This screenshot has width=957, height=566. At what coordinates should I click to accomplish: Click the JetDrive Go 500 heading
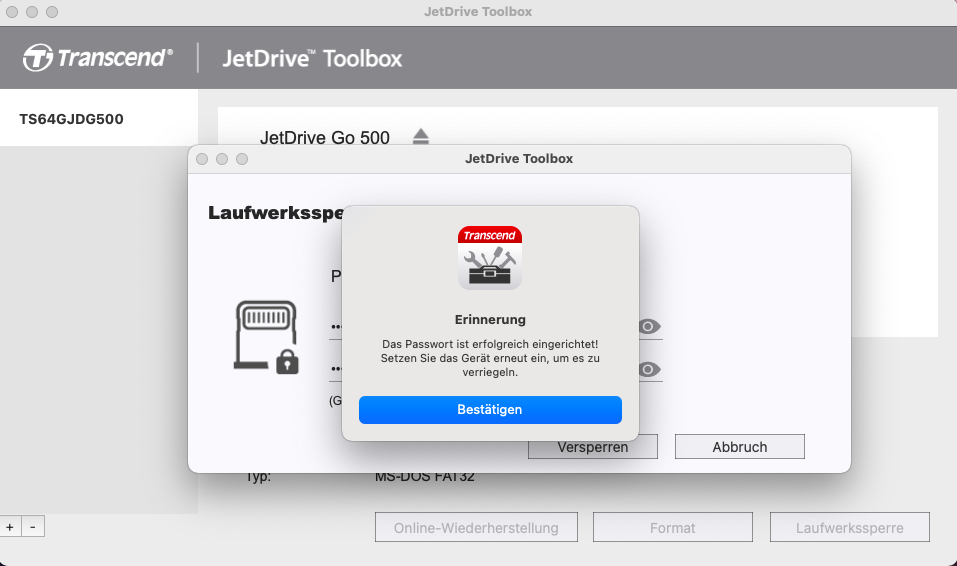325,137
